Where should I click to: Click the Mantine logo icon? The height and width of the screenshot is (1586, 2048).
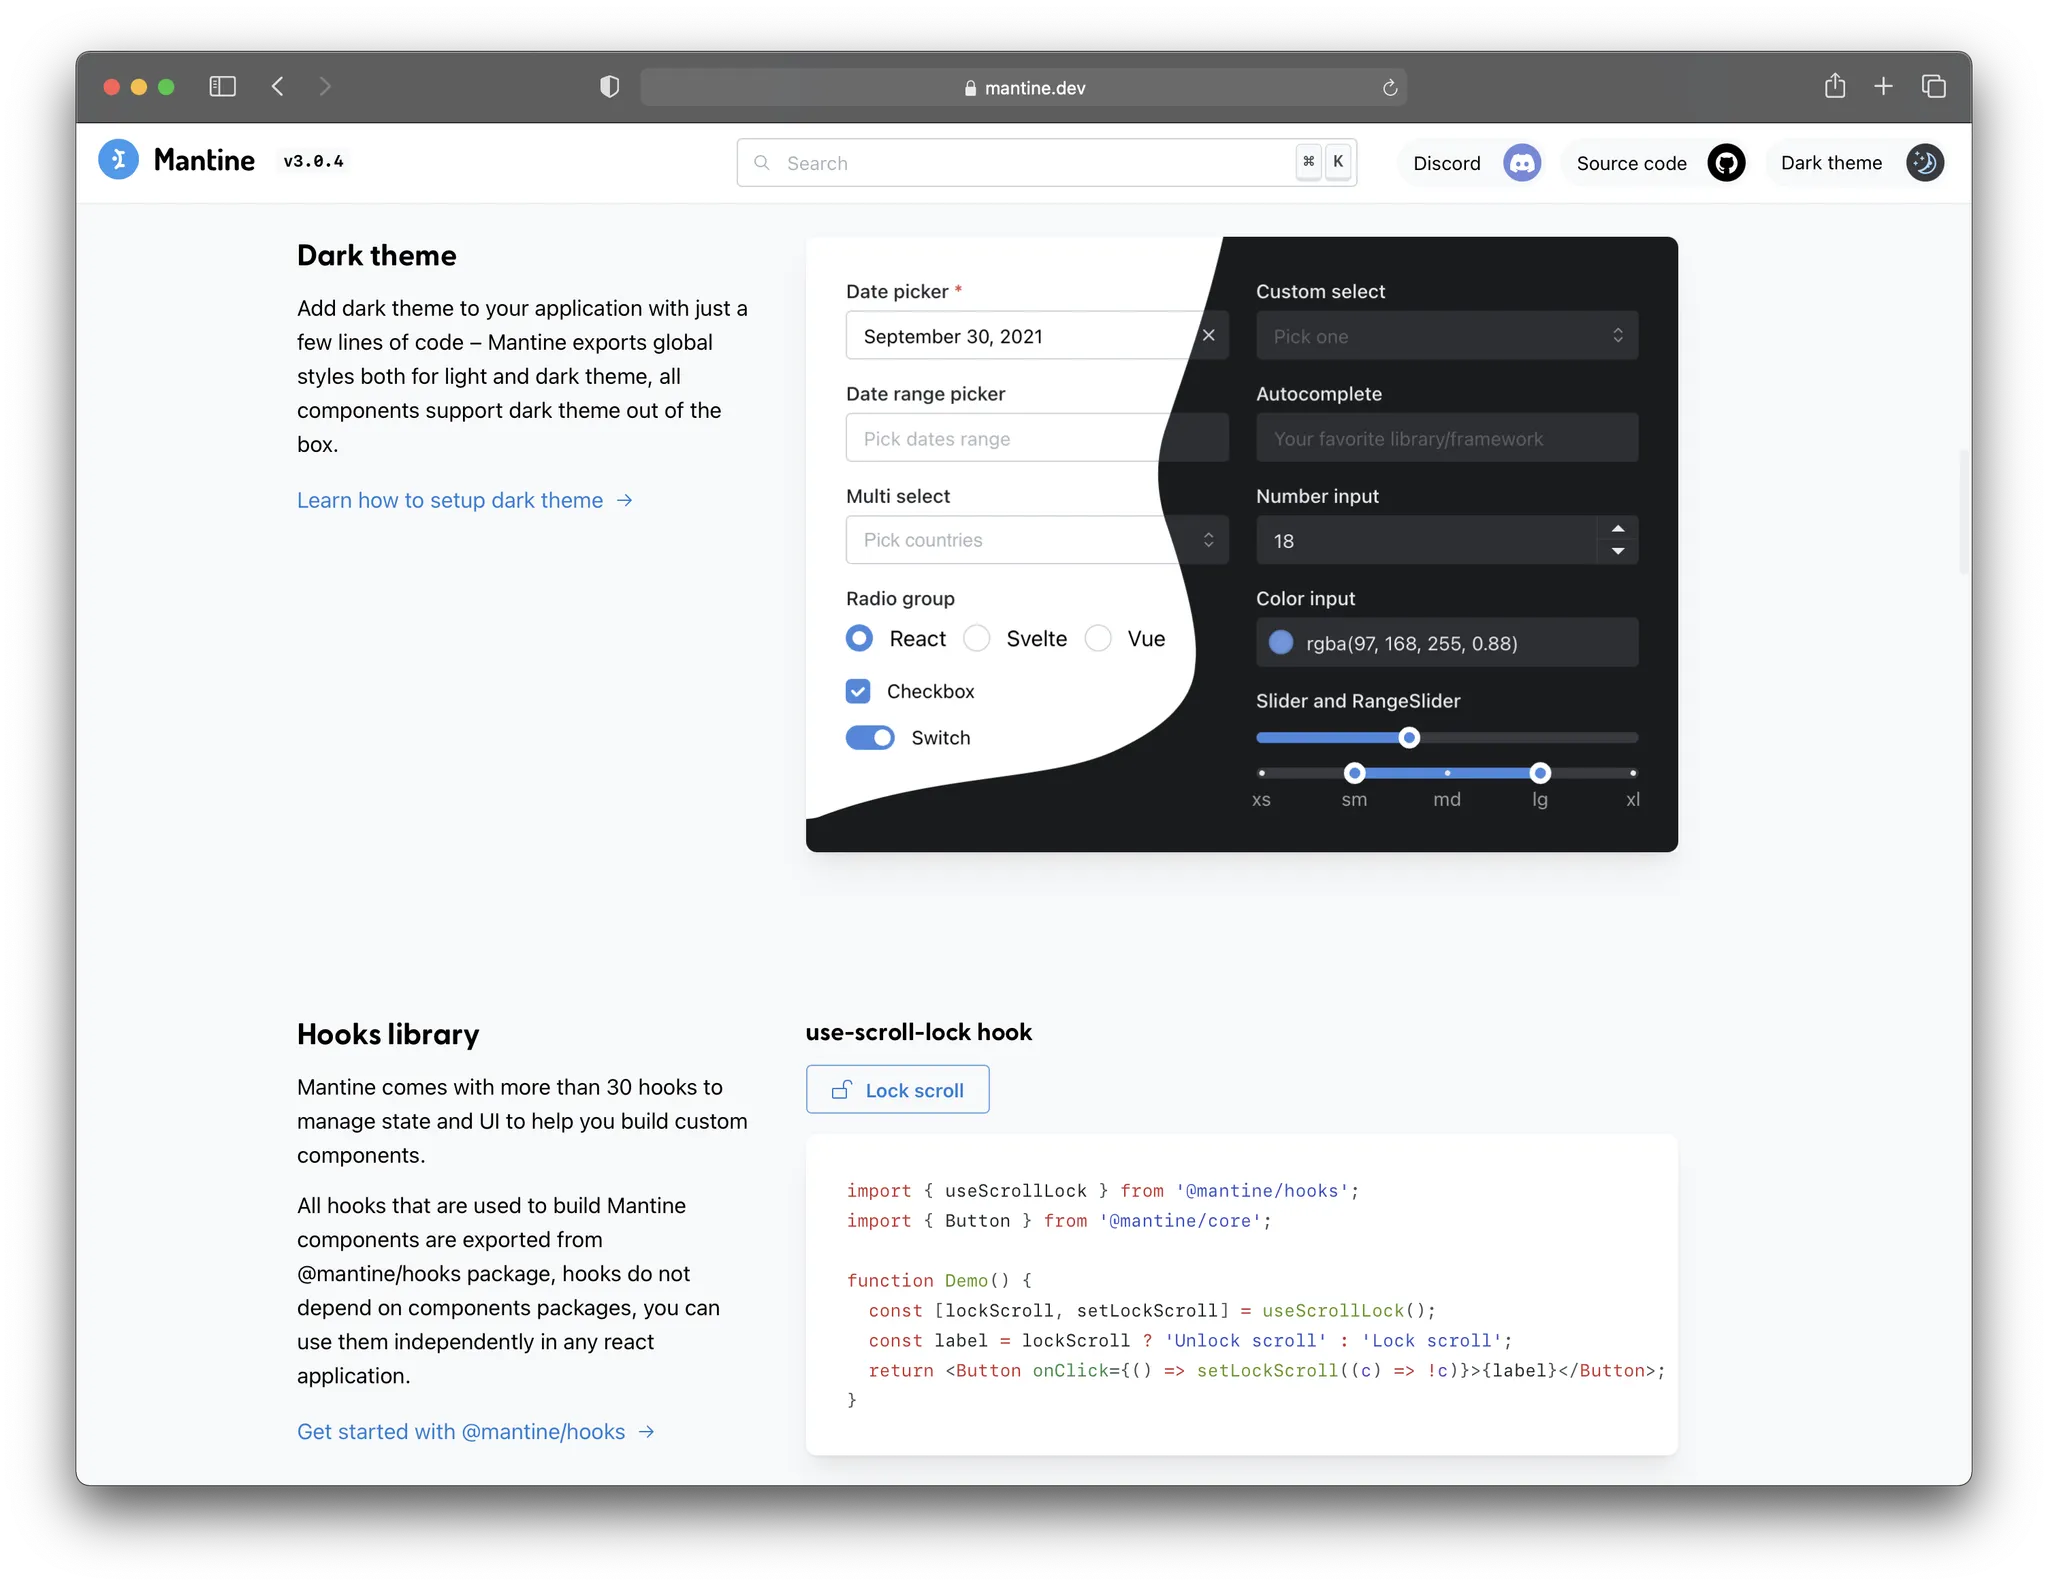[x=118, y=160]
